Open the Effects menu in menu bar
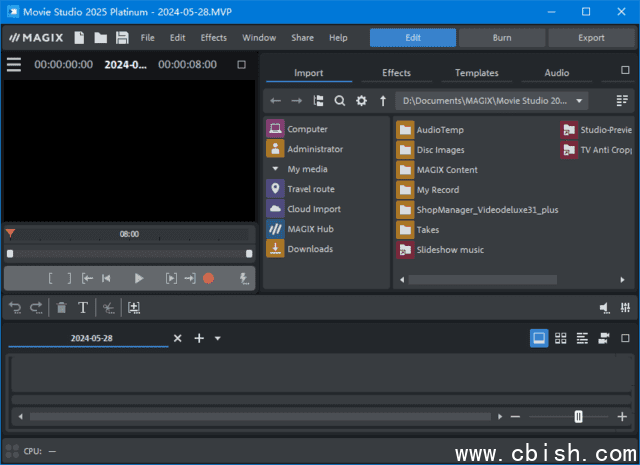 pos(213,38)
